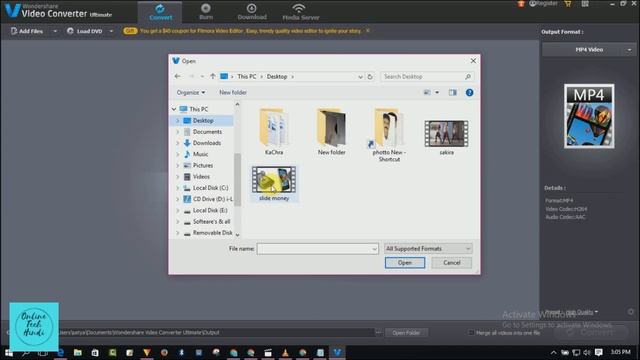Screen dimensions: 640x360
Task: Refresh the Desktop folder listing
Action: click(x=370, y=77)
